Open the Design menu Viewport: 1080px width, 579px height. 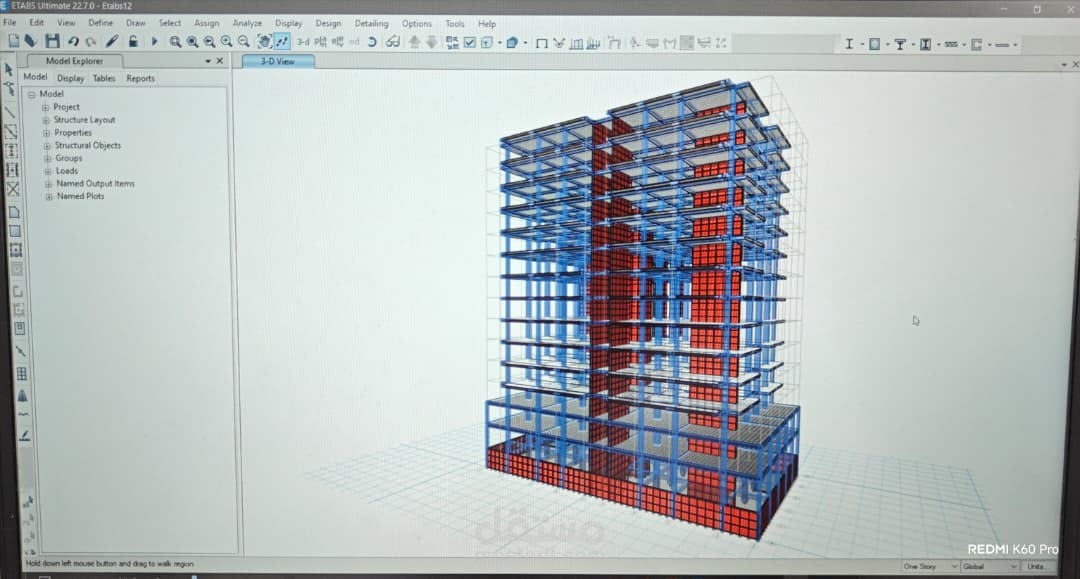328,23
